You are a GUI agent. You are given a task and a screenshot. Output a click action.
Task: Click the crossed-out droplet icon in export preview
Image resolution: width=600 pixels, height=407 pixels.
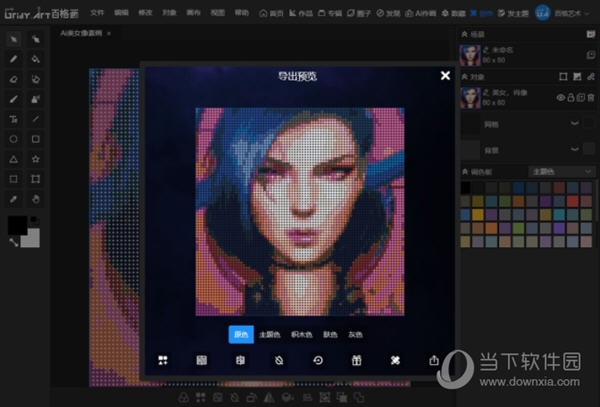click(279, 360)
